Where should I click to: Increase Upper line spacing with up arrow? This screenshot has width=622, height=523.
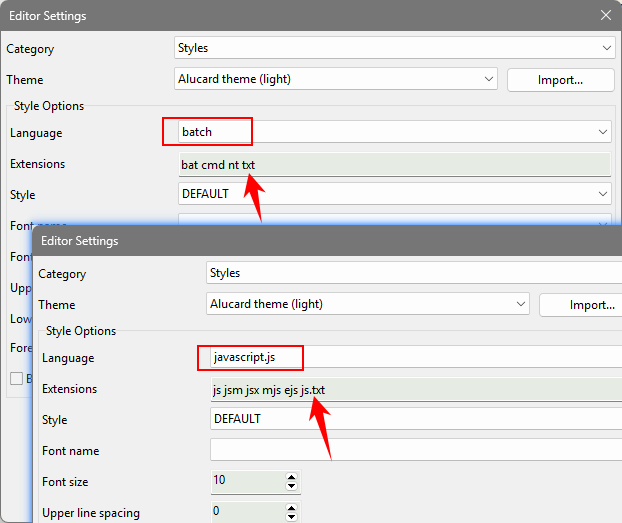click(292, 508)
